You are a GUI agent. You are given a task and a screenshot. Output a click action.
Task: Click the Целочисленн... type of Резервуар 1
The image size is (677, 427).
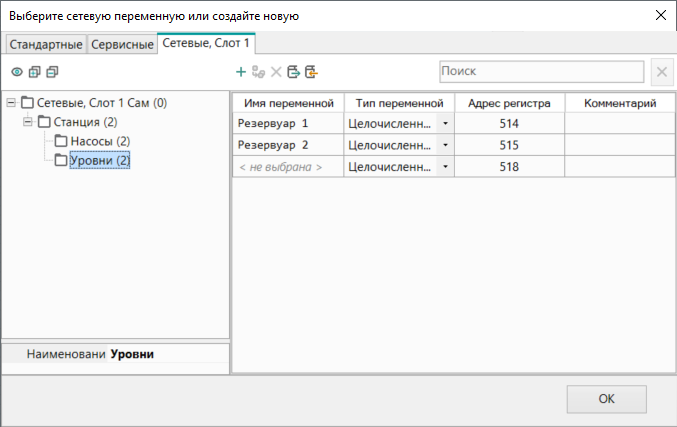tap(389, 124)
